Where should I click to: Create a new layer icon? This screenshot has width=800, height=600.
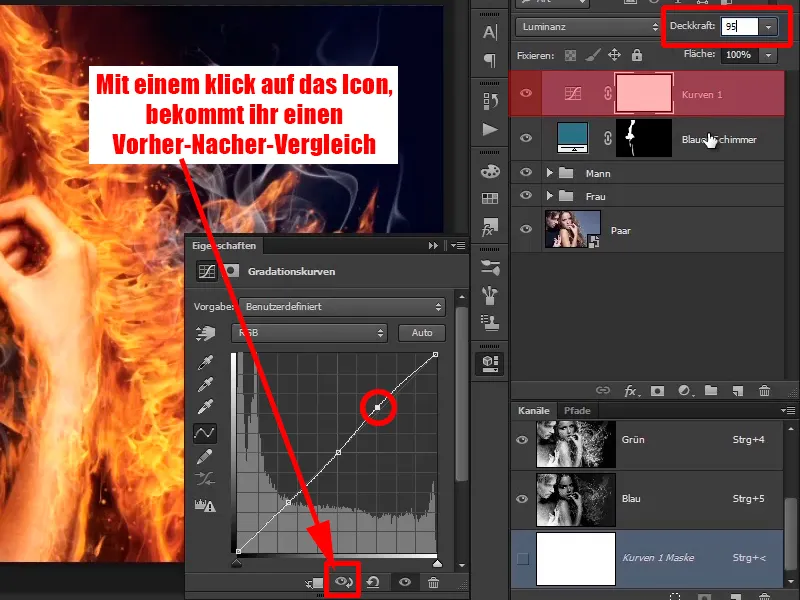pyautogui.click(x=738, y=391)
